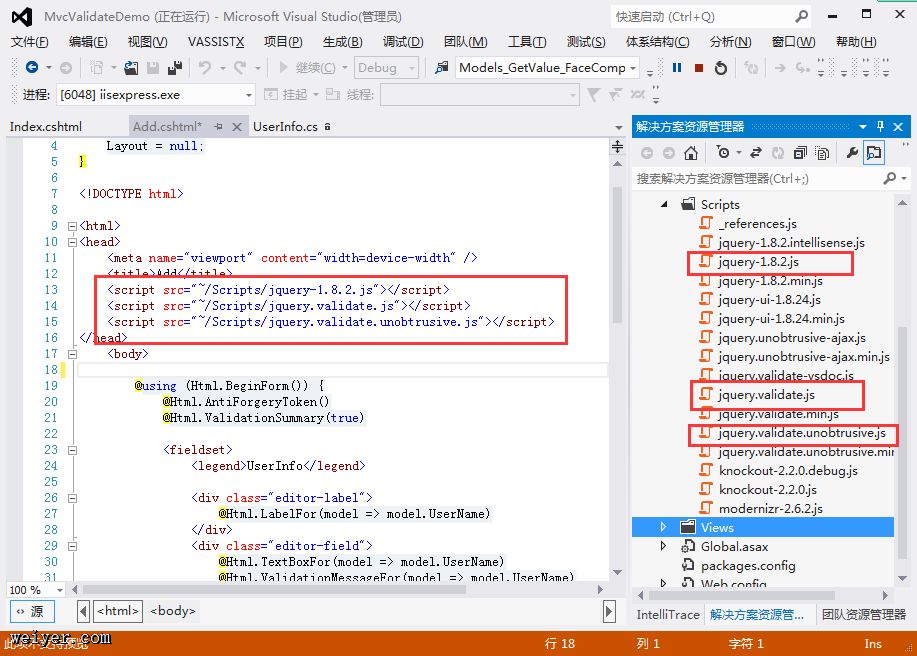The image size is (917, 656).
Task: Click the 源 source view button
Action: [31, 611]
